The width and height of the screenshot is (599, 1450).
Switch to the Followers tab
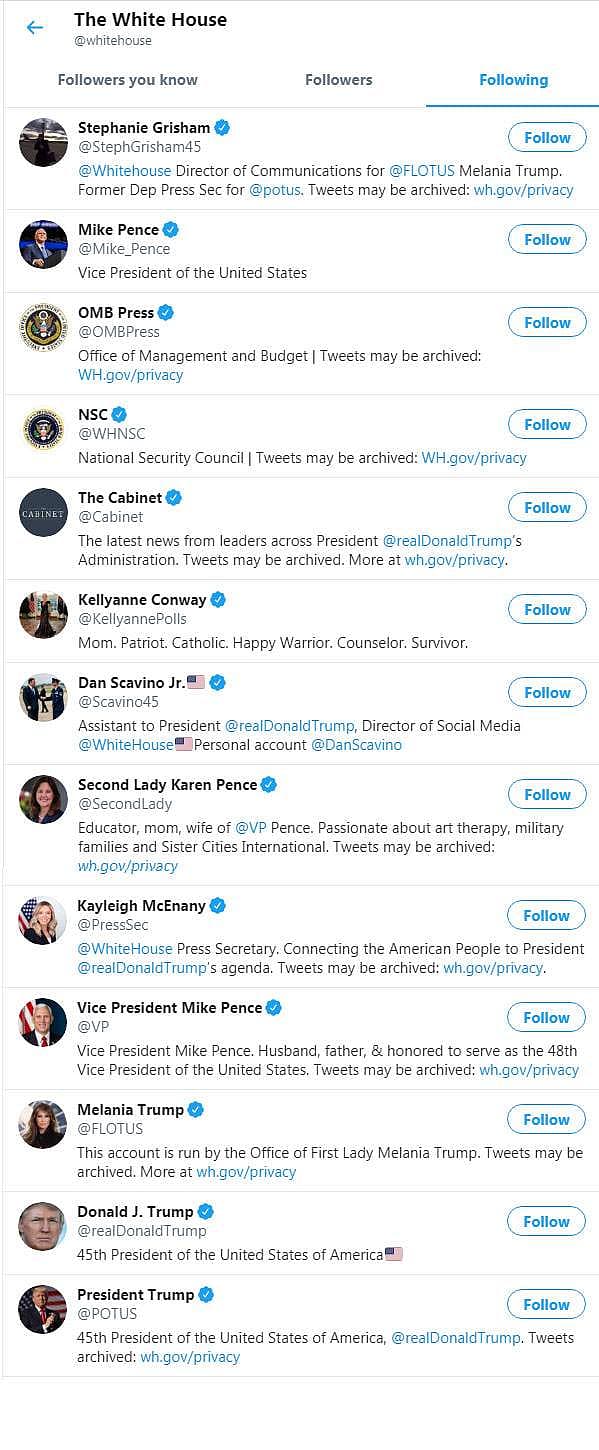tap(338, 80)
